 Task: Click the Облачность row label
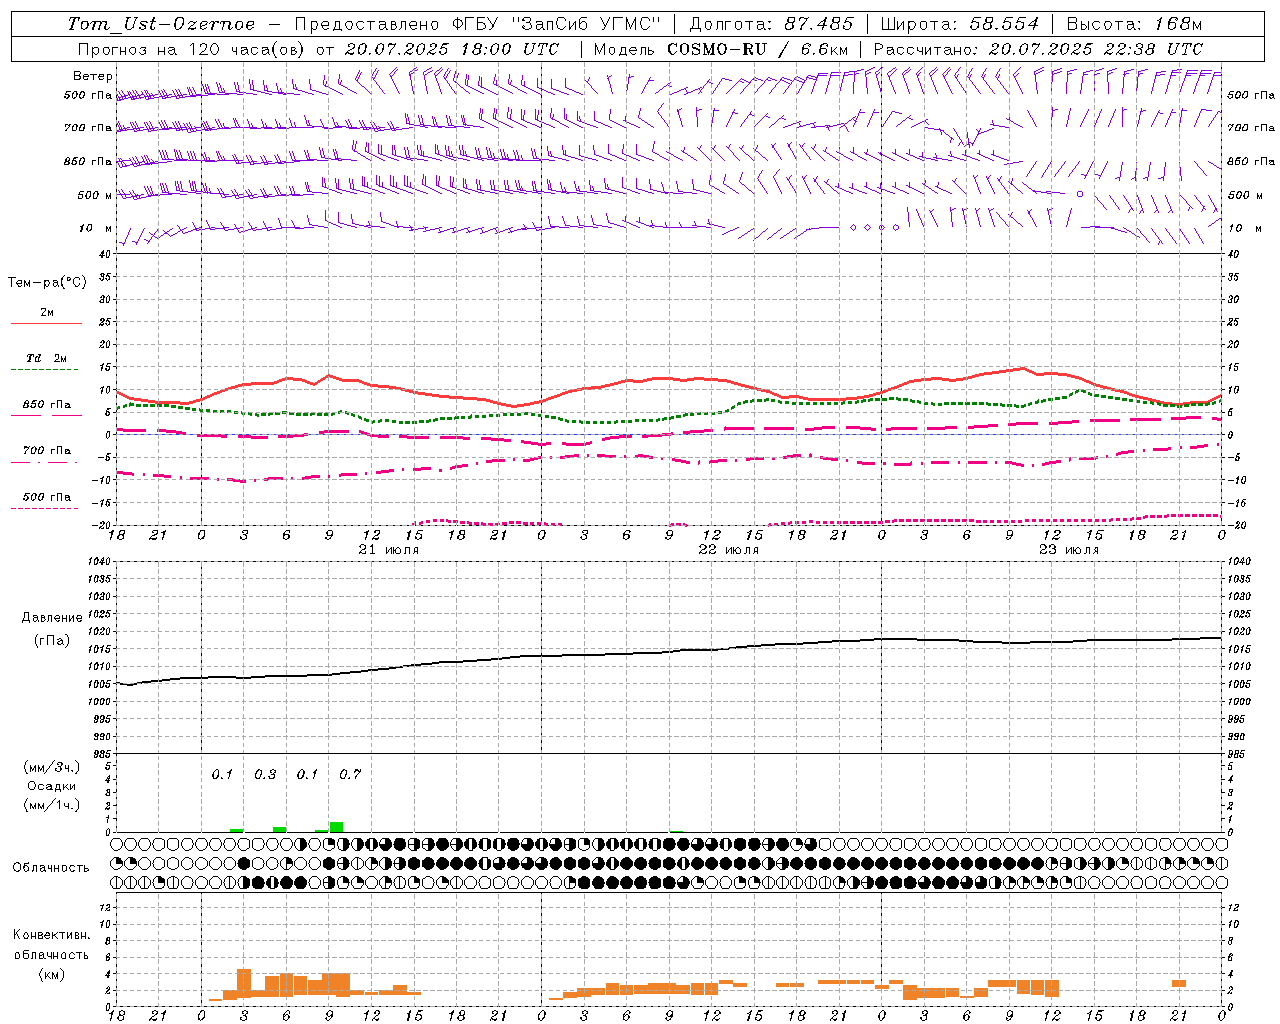[x=51, y=867]
